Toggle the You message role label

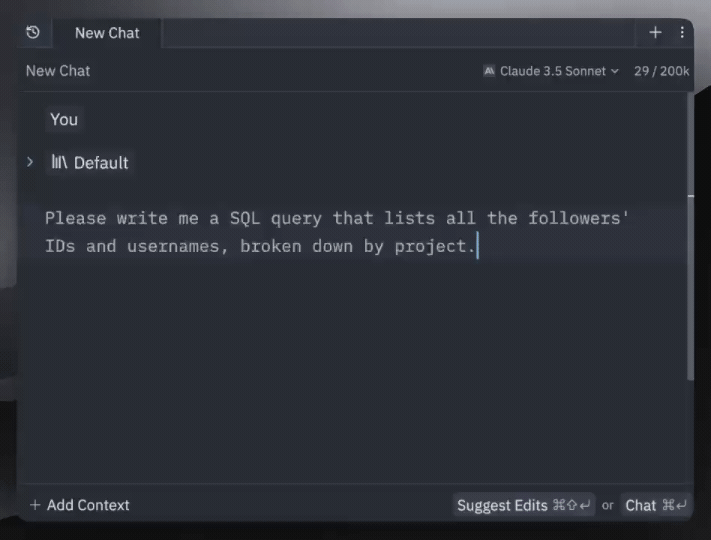pyautogui.click(x=64, y=119)
